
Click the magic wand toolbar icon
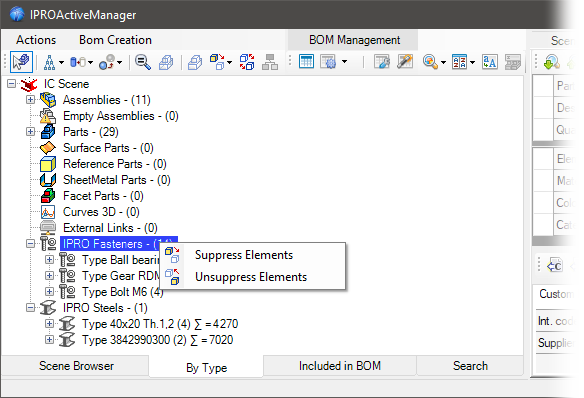point(405,61)
